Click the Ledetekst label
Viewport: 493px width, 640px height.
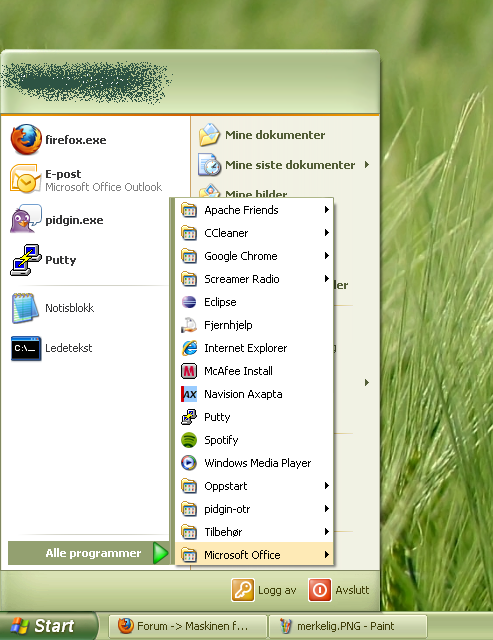click(69, 348)
